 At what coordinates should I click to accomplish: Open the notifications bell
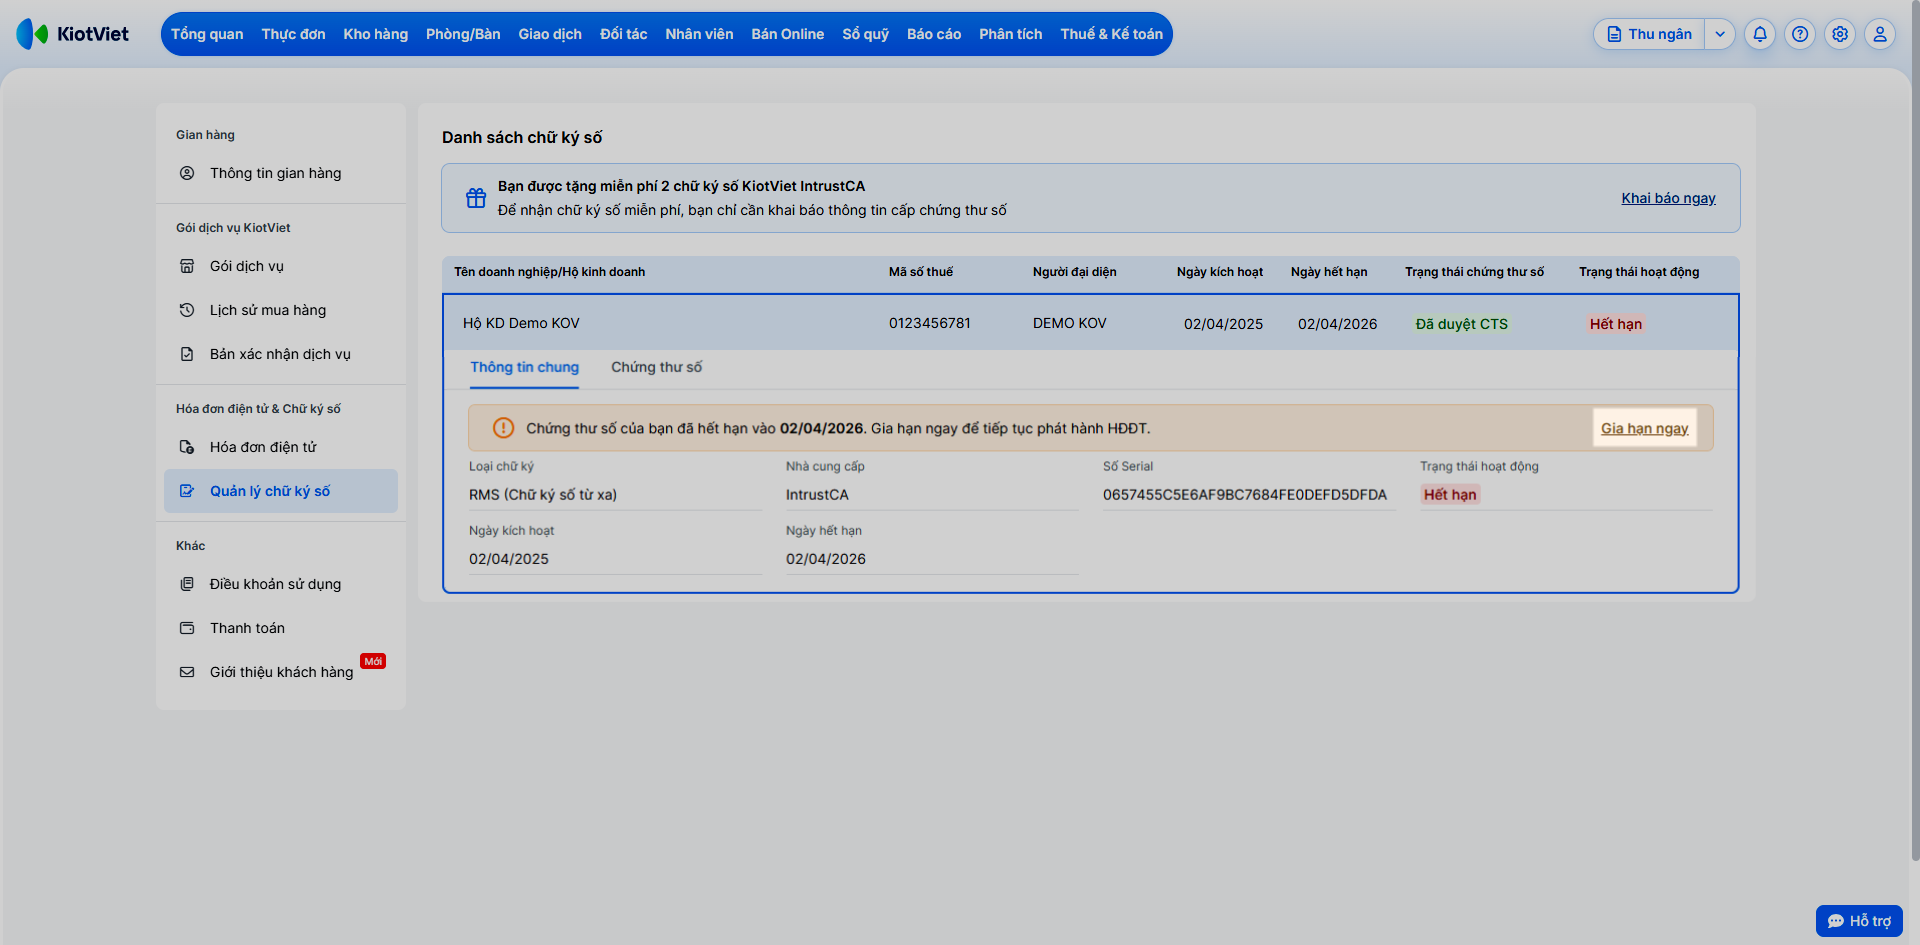tap(1760, 34)
